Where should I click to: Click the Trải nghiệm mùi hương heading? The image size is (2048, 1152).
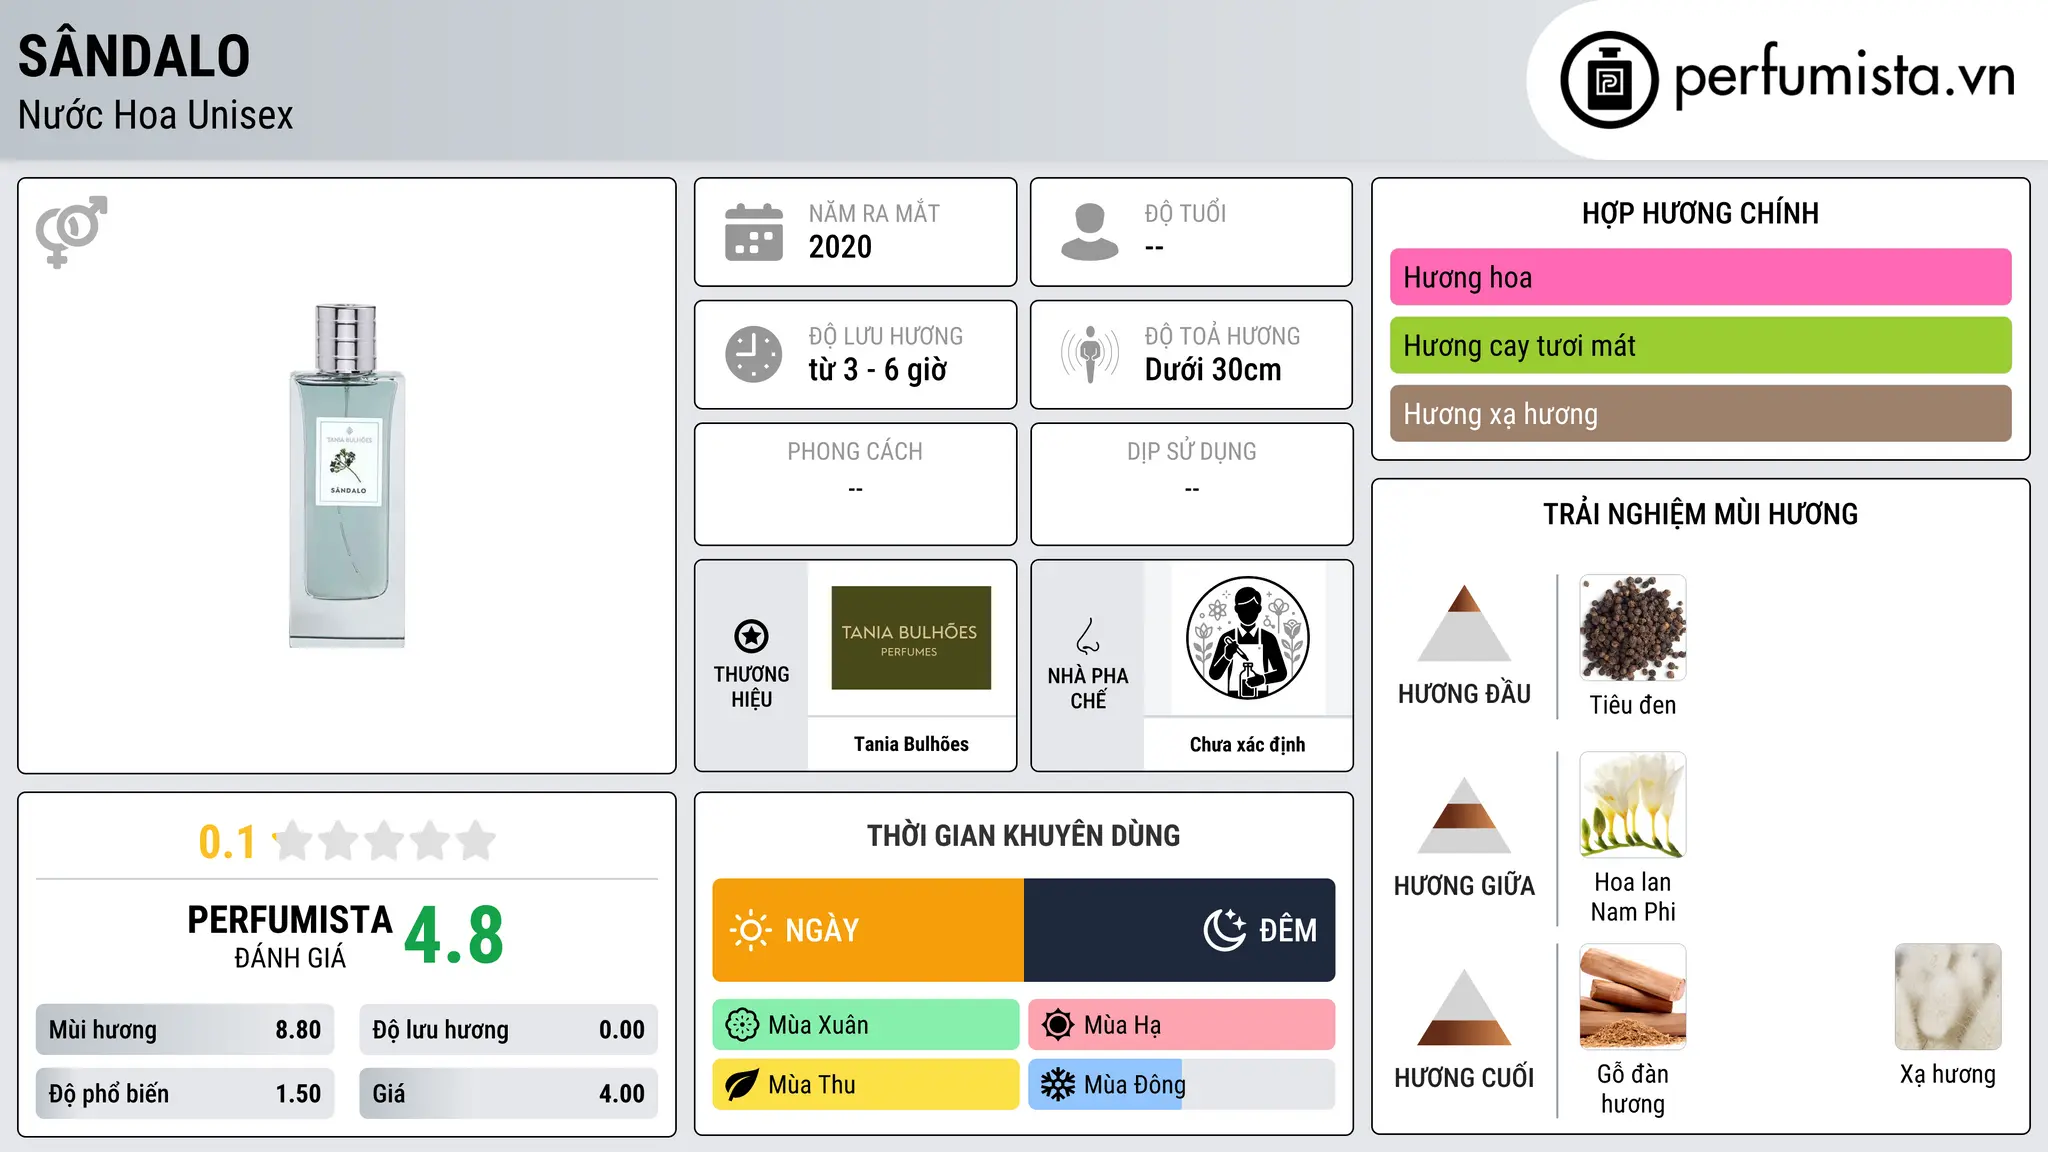(x=1700, y=514)
